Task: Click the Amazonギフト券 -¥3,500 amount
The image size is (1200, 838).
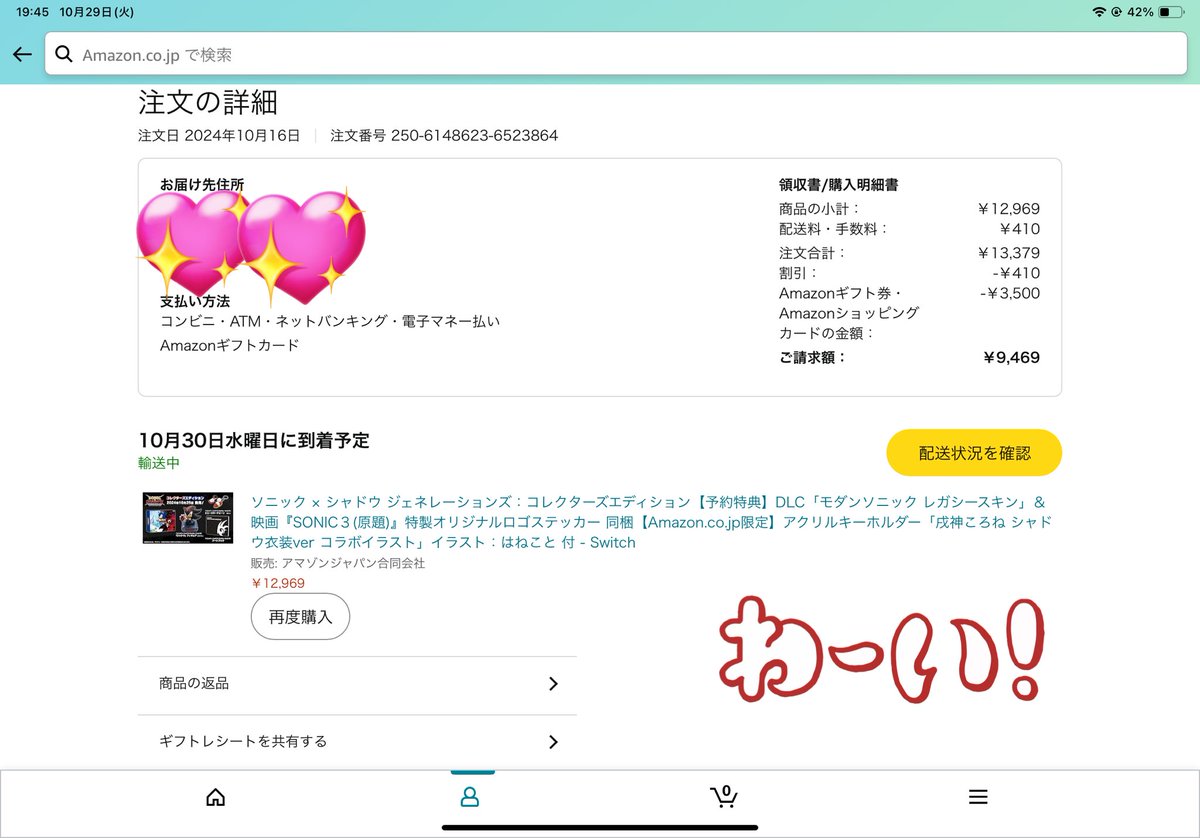Action: [1010, 293]
